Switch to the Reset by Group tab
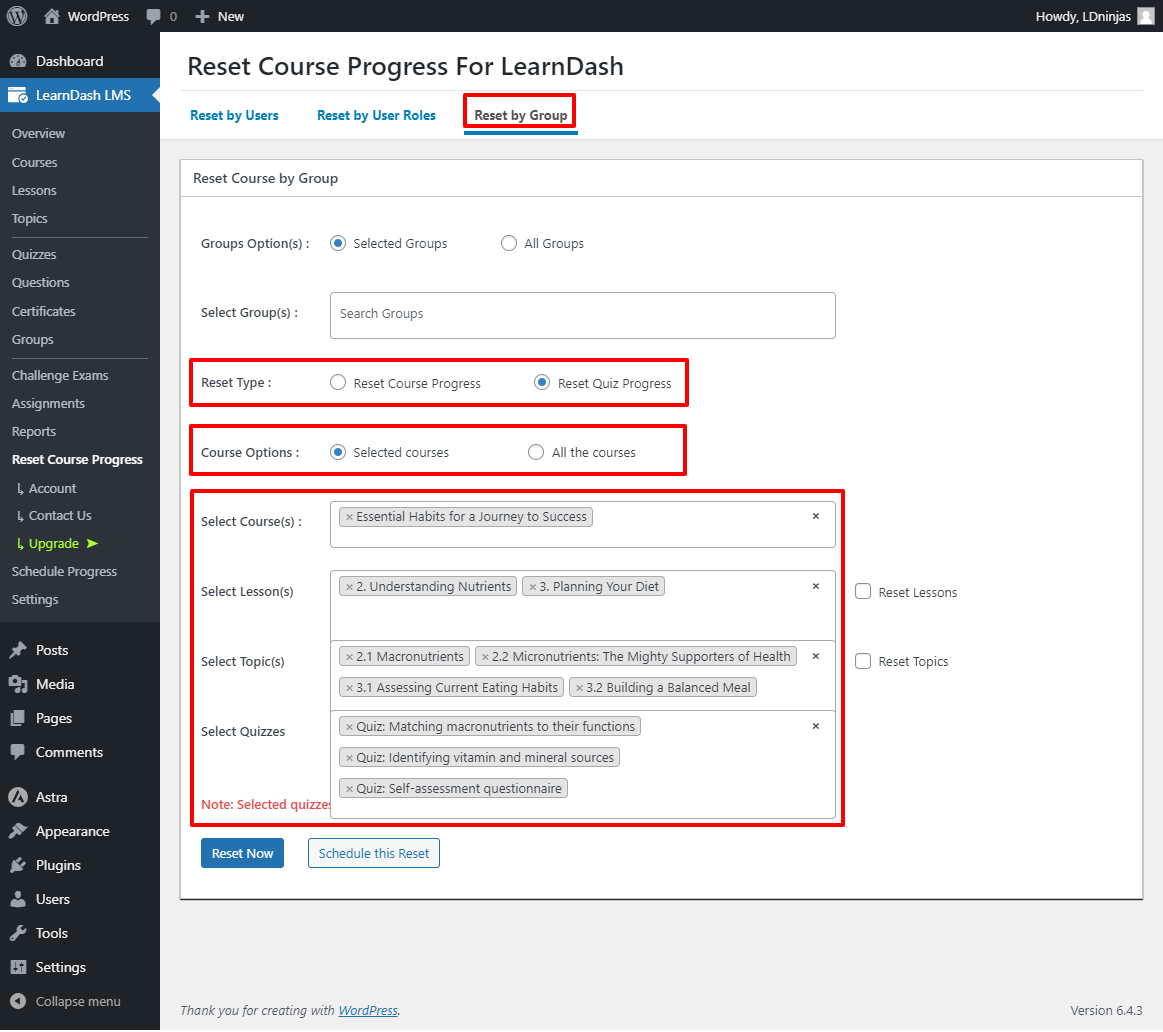Image resolution: width=1163 pixels, height=1032 pixels. (x=521, y=115)
